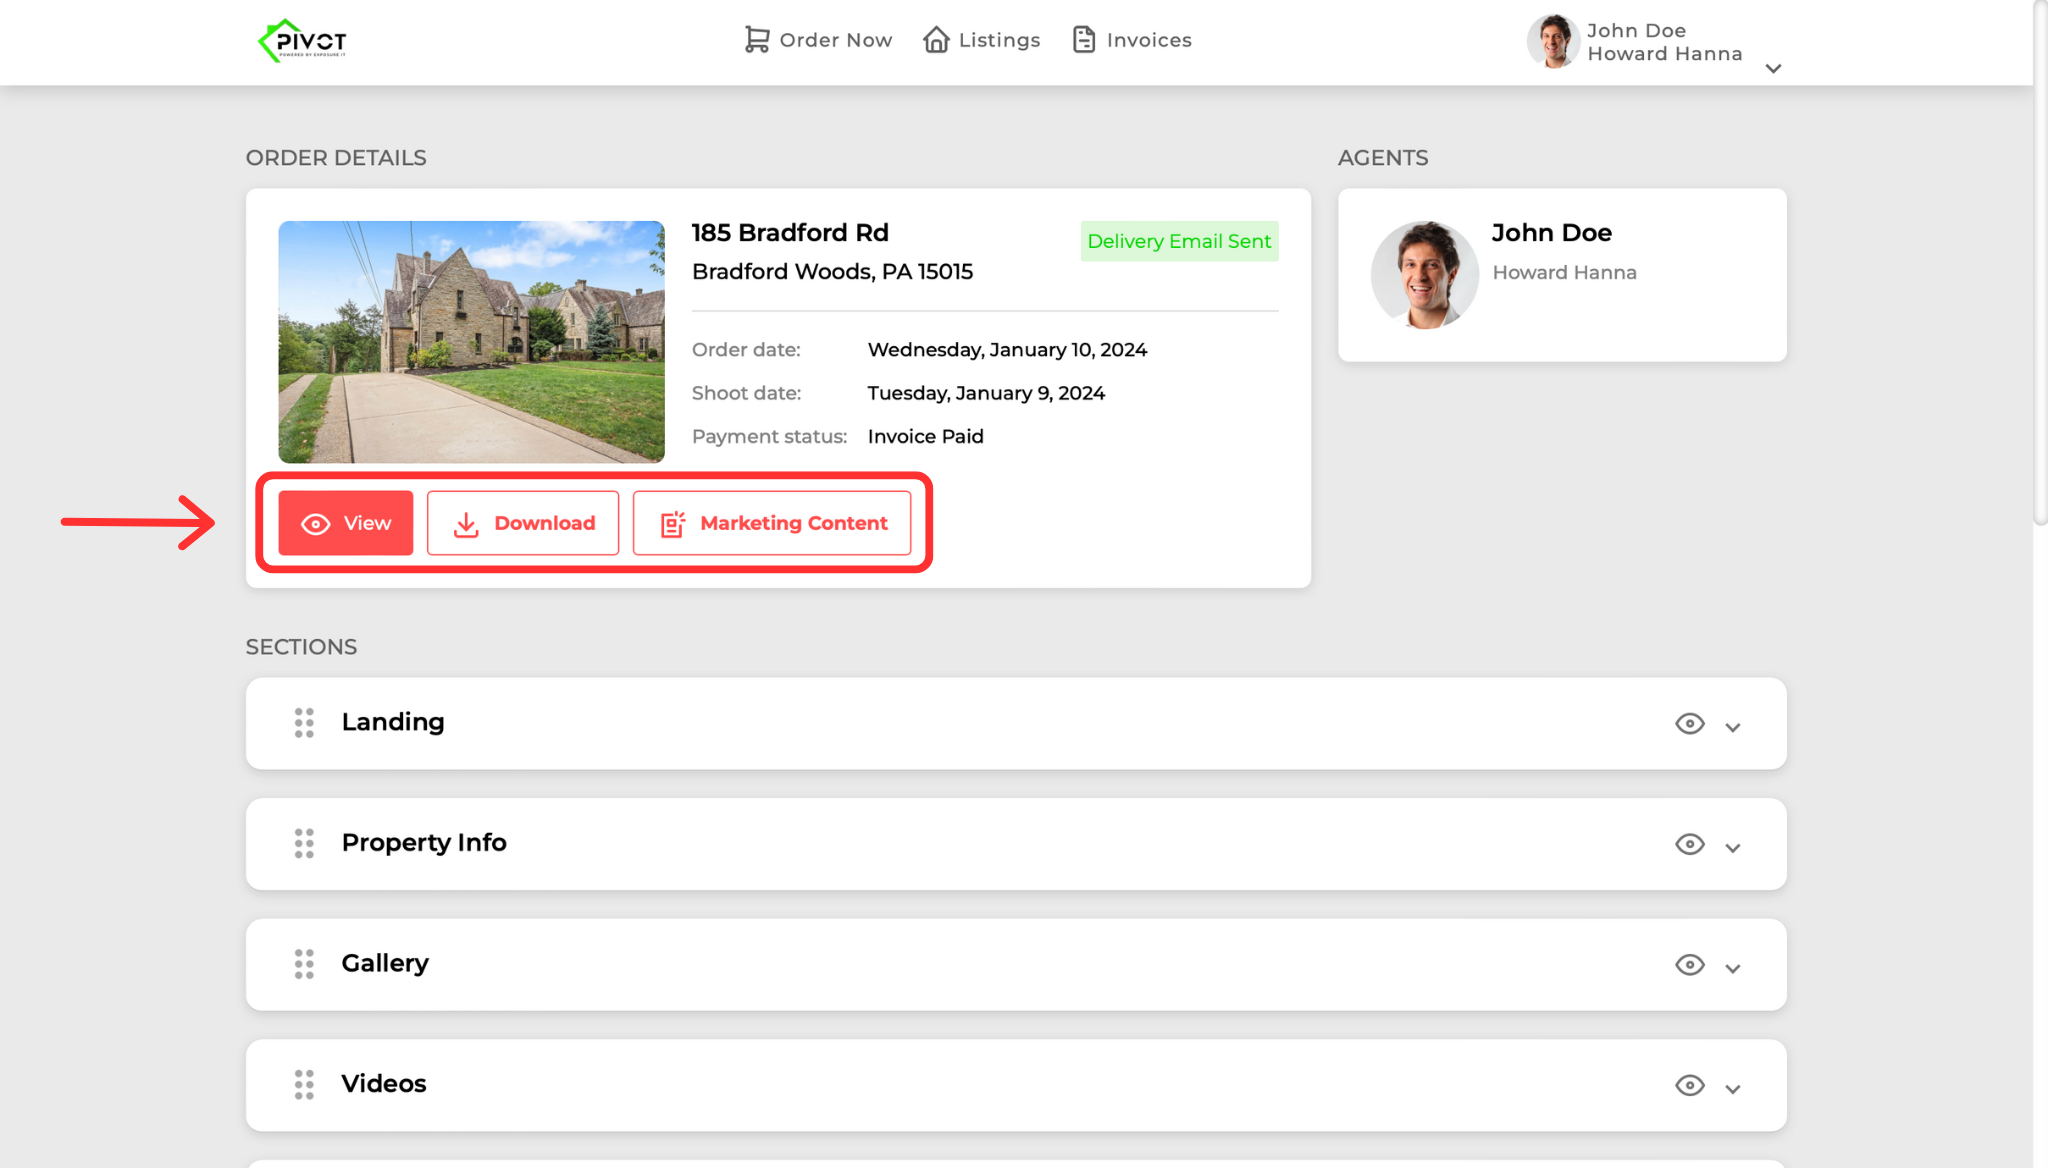
Task: Click the Invoices document icon
Action: coord(1084,40)
